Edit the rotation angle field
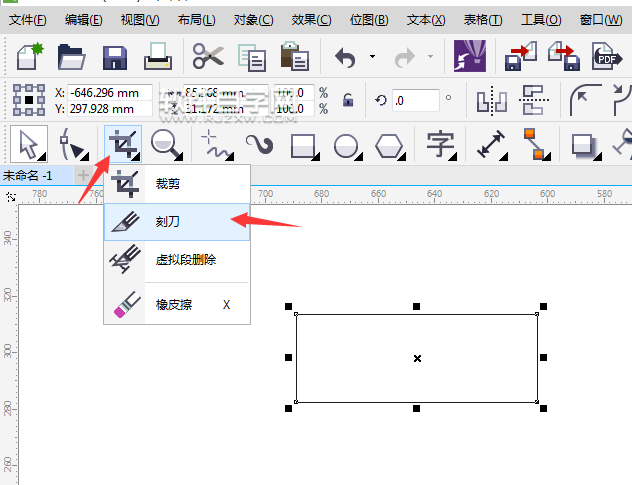The image size is (632, 485). click(416, 100)
